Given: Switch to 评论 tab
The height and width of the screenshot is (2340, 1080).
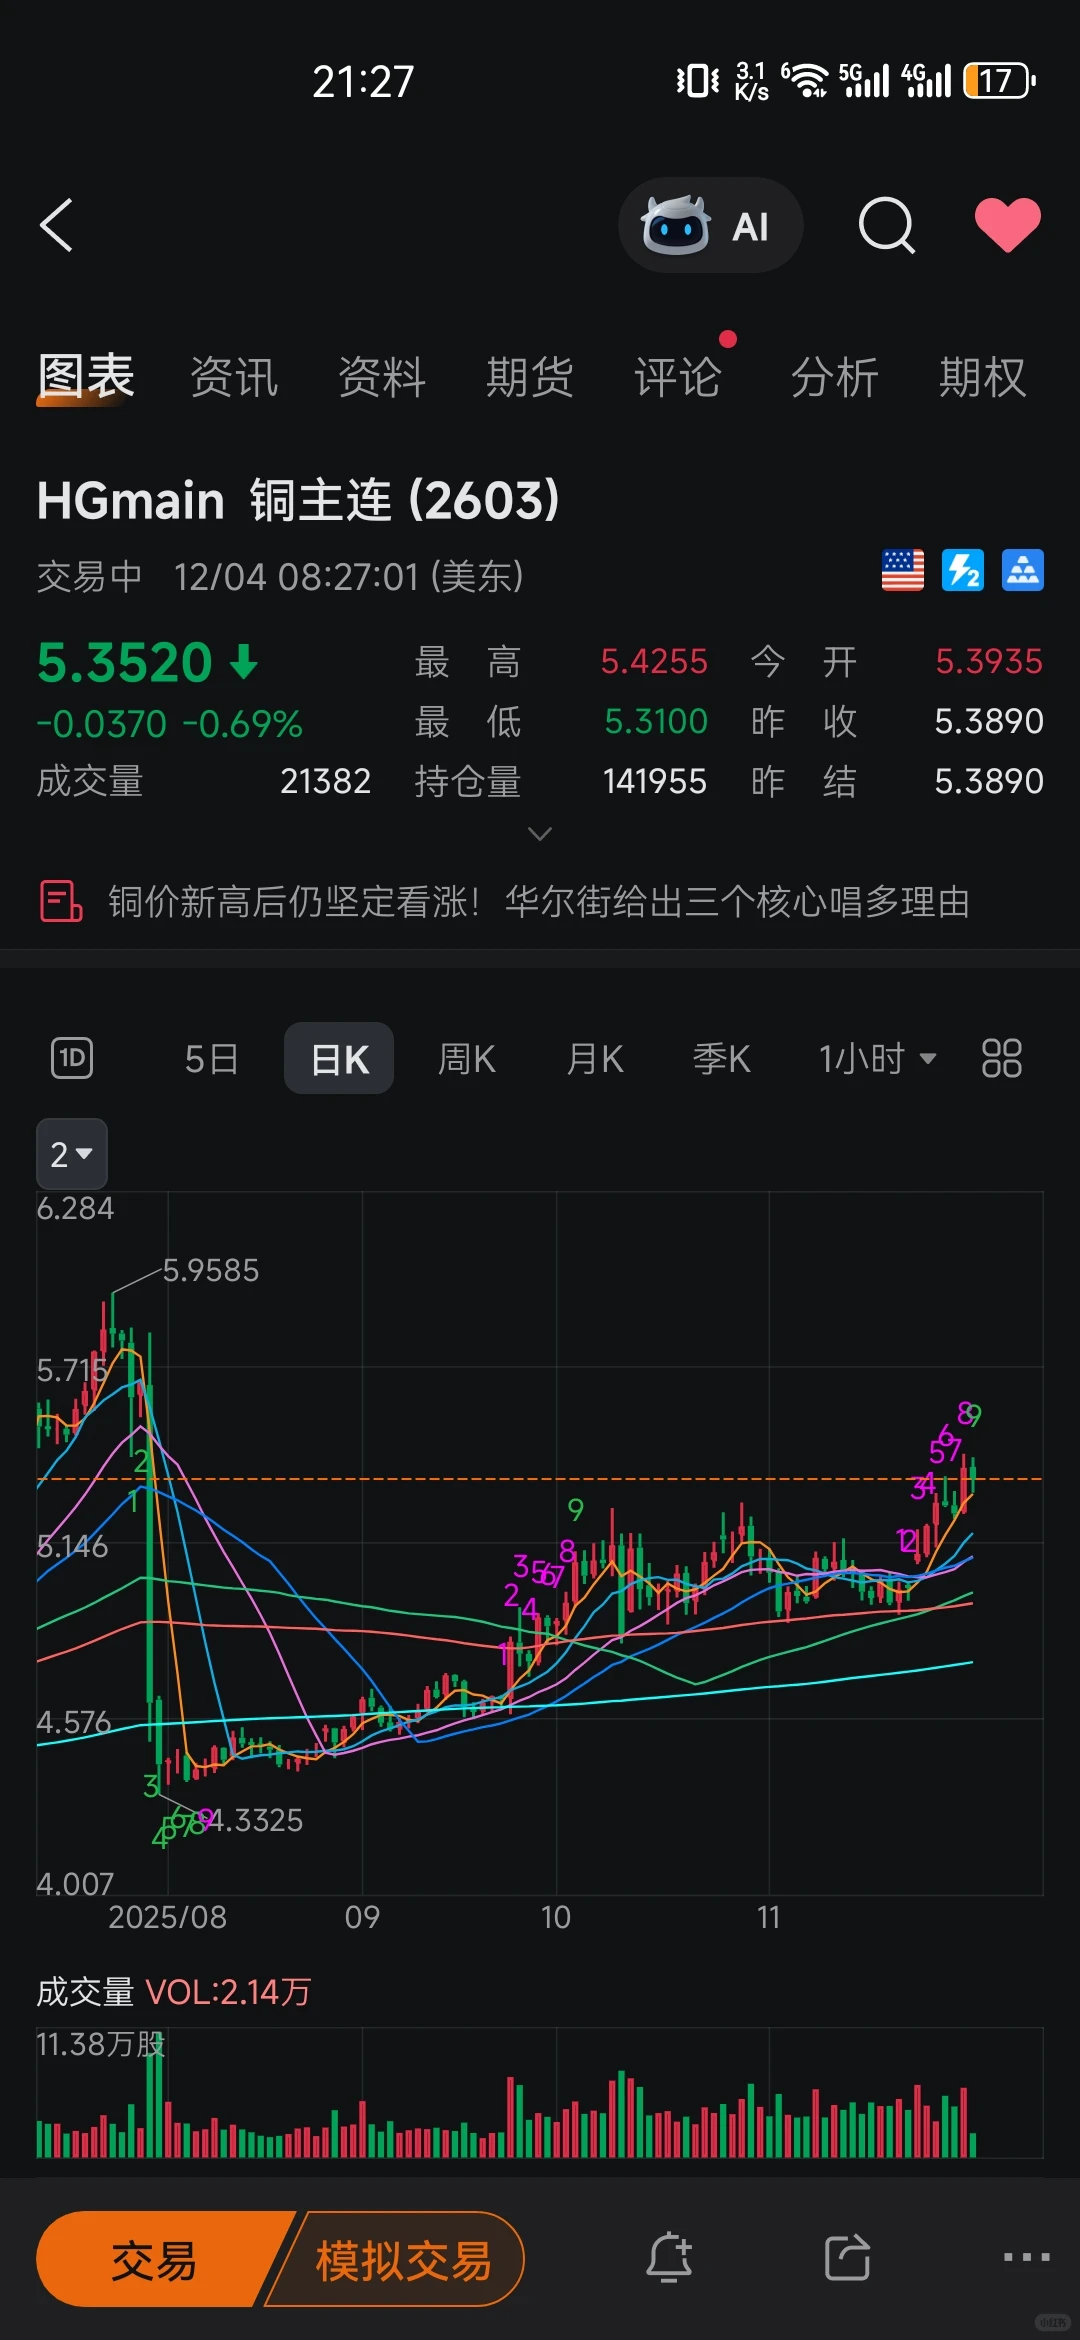Looking at the screenshot, I should click(678, 378).
